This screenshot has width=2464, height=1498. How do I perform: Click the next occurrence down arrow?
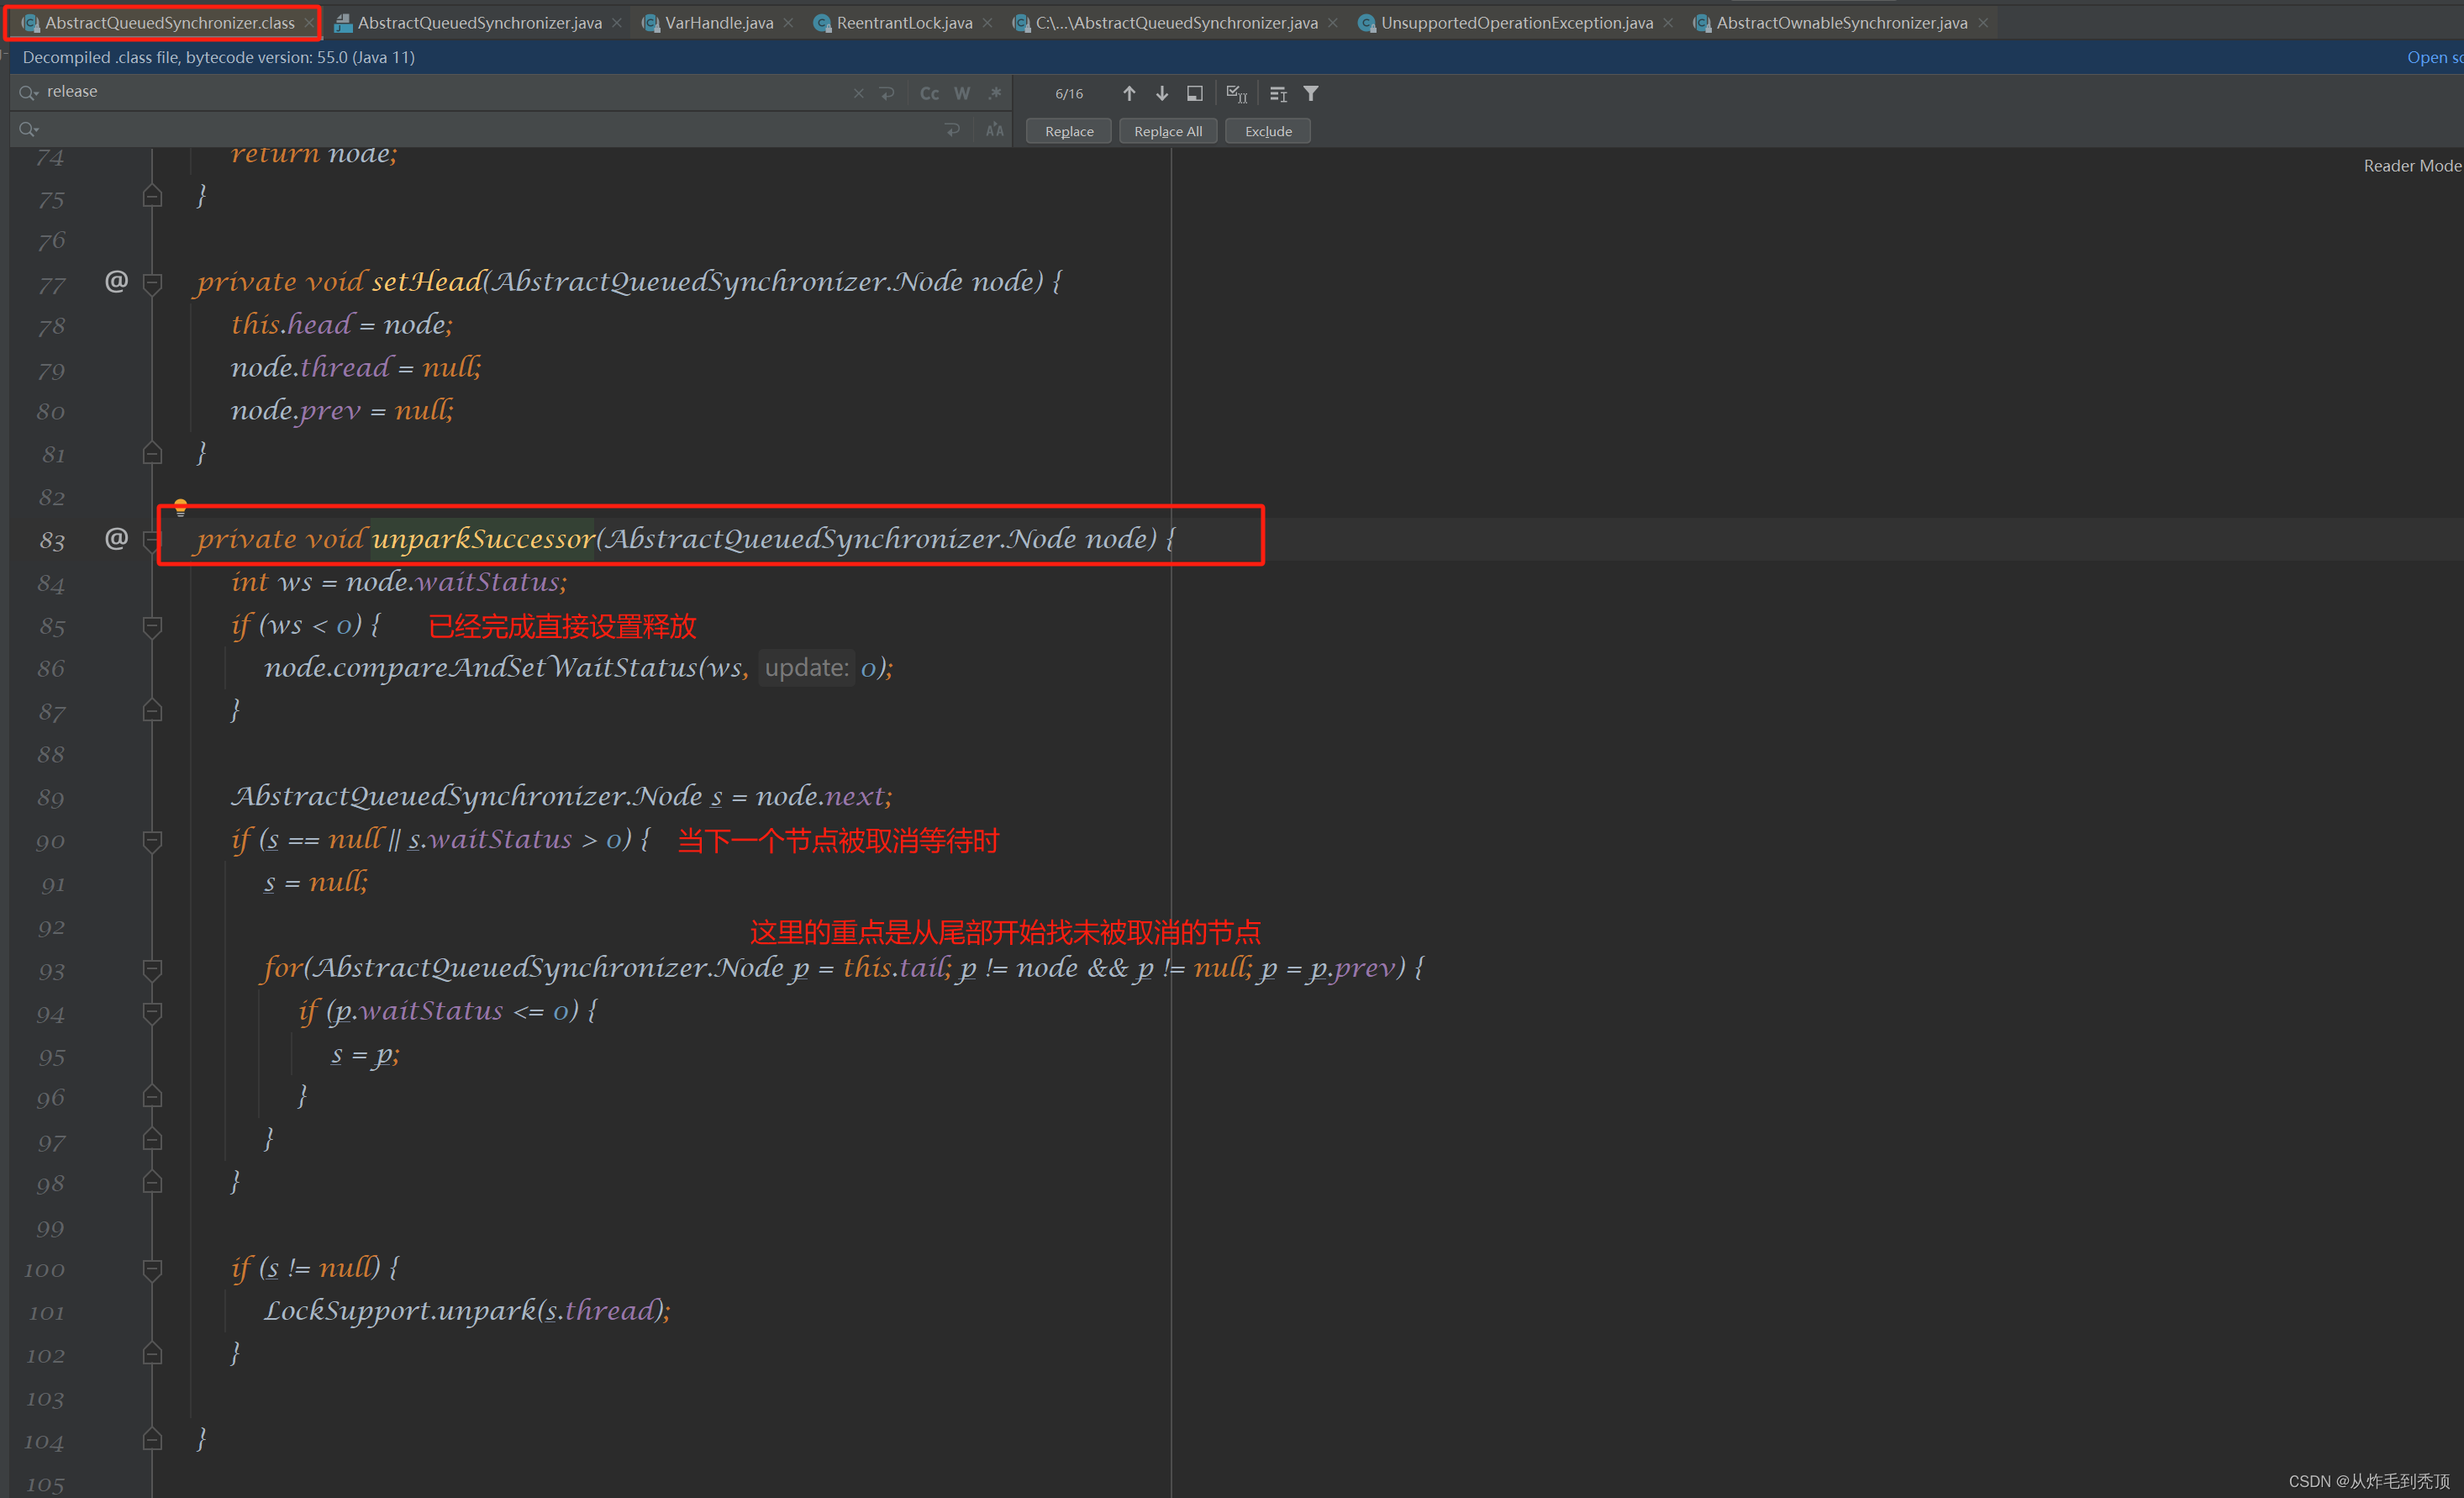click(x=1161, y=93)
